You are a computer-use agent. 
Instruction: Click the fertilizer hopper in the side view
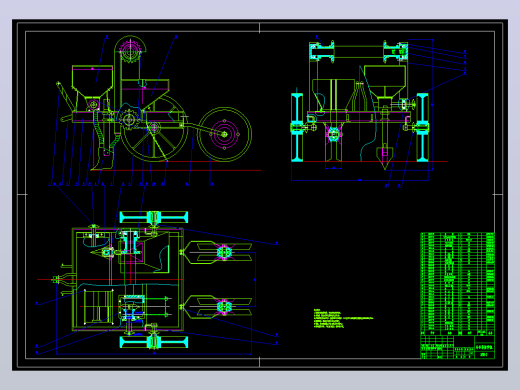pyautogui.click(x=92, y=81)
